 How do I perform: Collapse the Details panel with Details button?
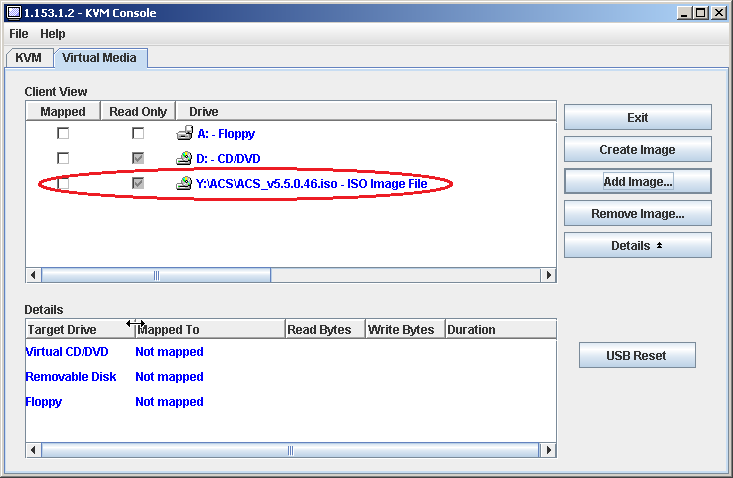point(638,245)
